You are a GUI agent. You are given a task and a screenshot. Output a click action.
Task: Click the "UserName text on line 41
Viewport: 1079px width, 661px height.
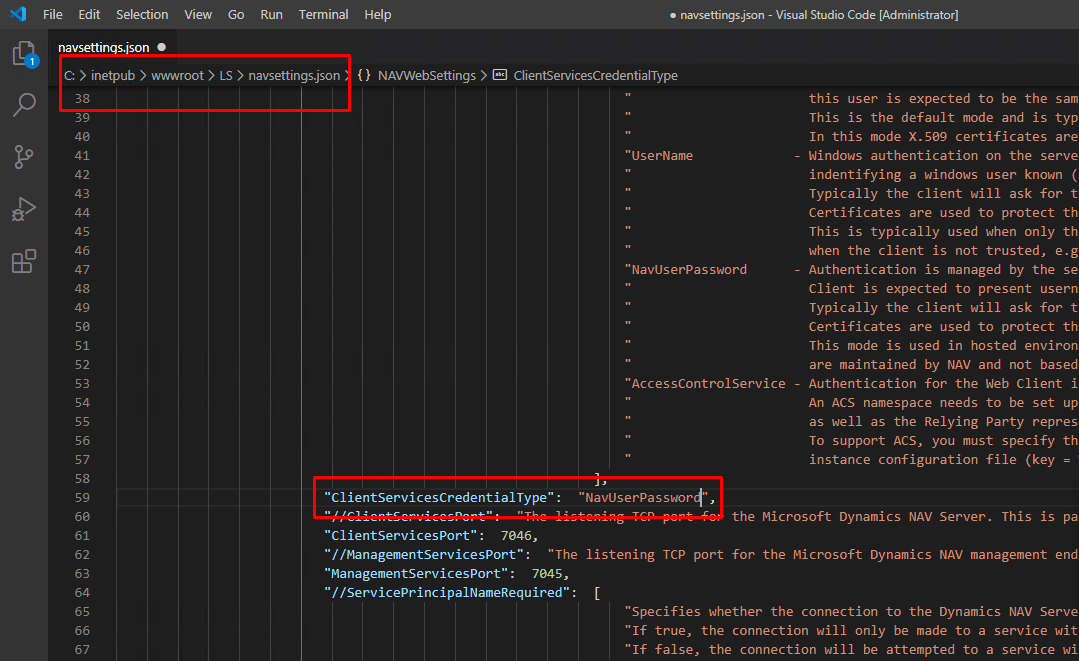tap(659, 155)
